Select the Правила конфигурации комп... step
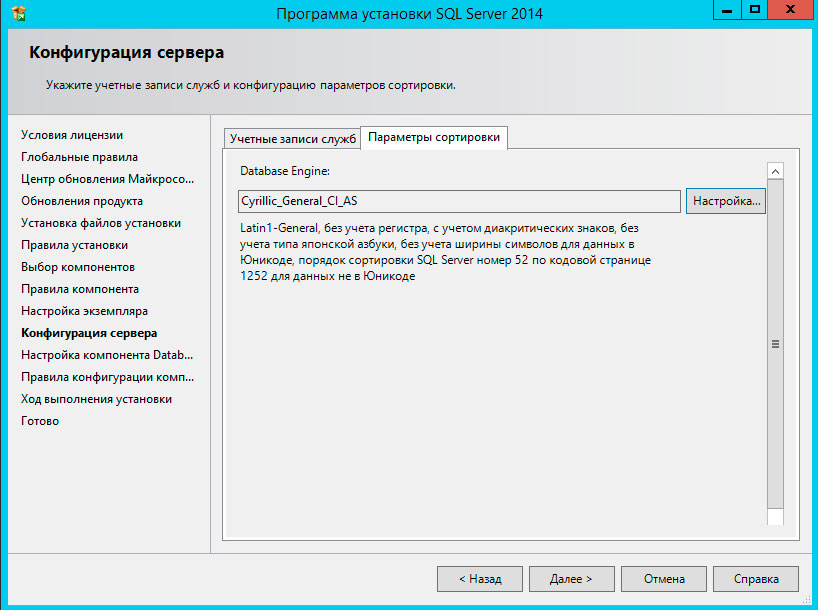The width and height of the screenshot is (818, 610). tap(107, 377)
